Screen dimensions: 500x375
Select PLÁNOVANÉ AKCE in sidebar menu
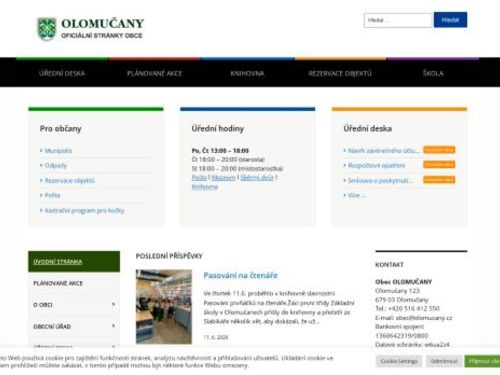click(x=74, y=283)
